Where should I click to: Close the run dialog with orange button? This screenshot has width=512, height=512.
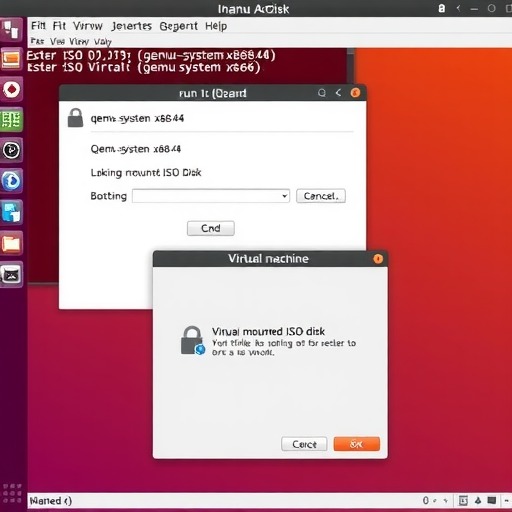pyautogui.click(x=355, y=93)
